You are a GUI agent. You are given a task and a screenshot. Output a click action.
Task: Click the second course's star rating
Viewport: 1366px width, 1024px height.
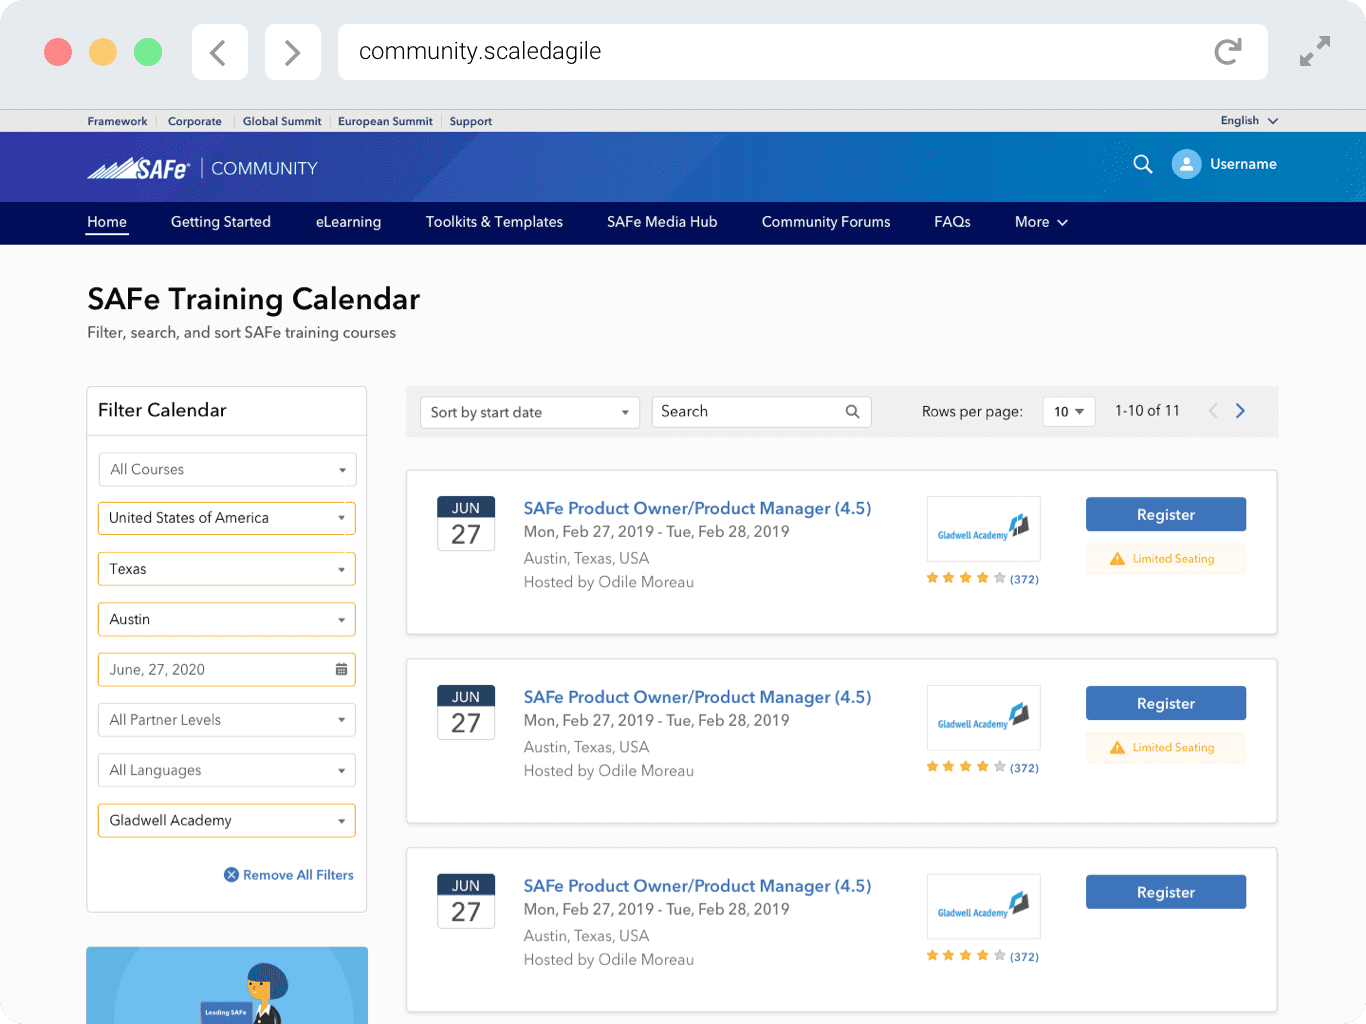966,767
